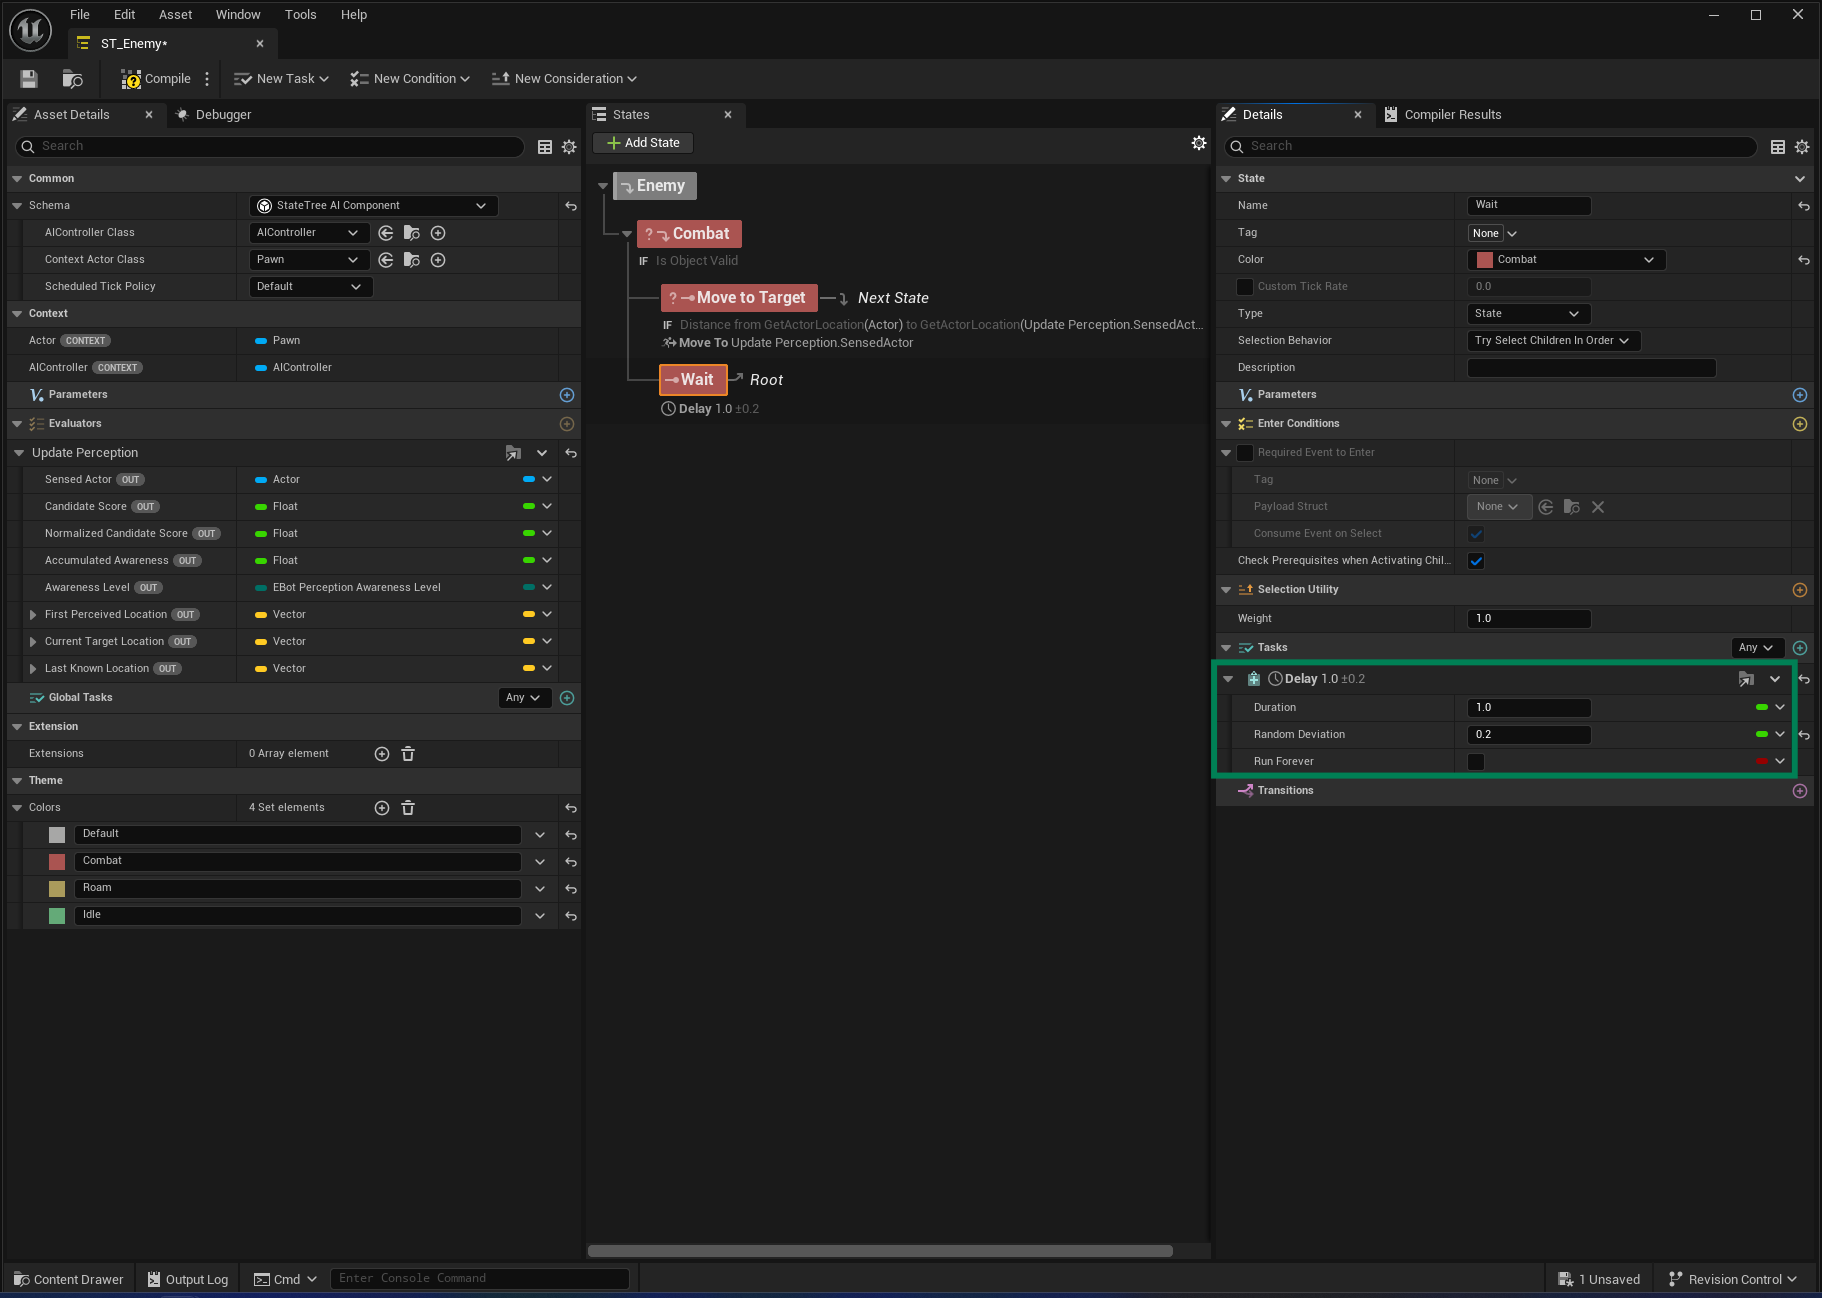Viewport: 1822px width, 1298px height.
Task: Click the States panel settings gear icon
Action: (1198, 144)
